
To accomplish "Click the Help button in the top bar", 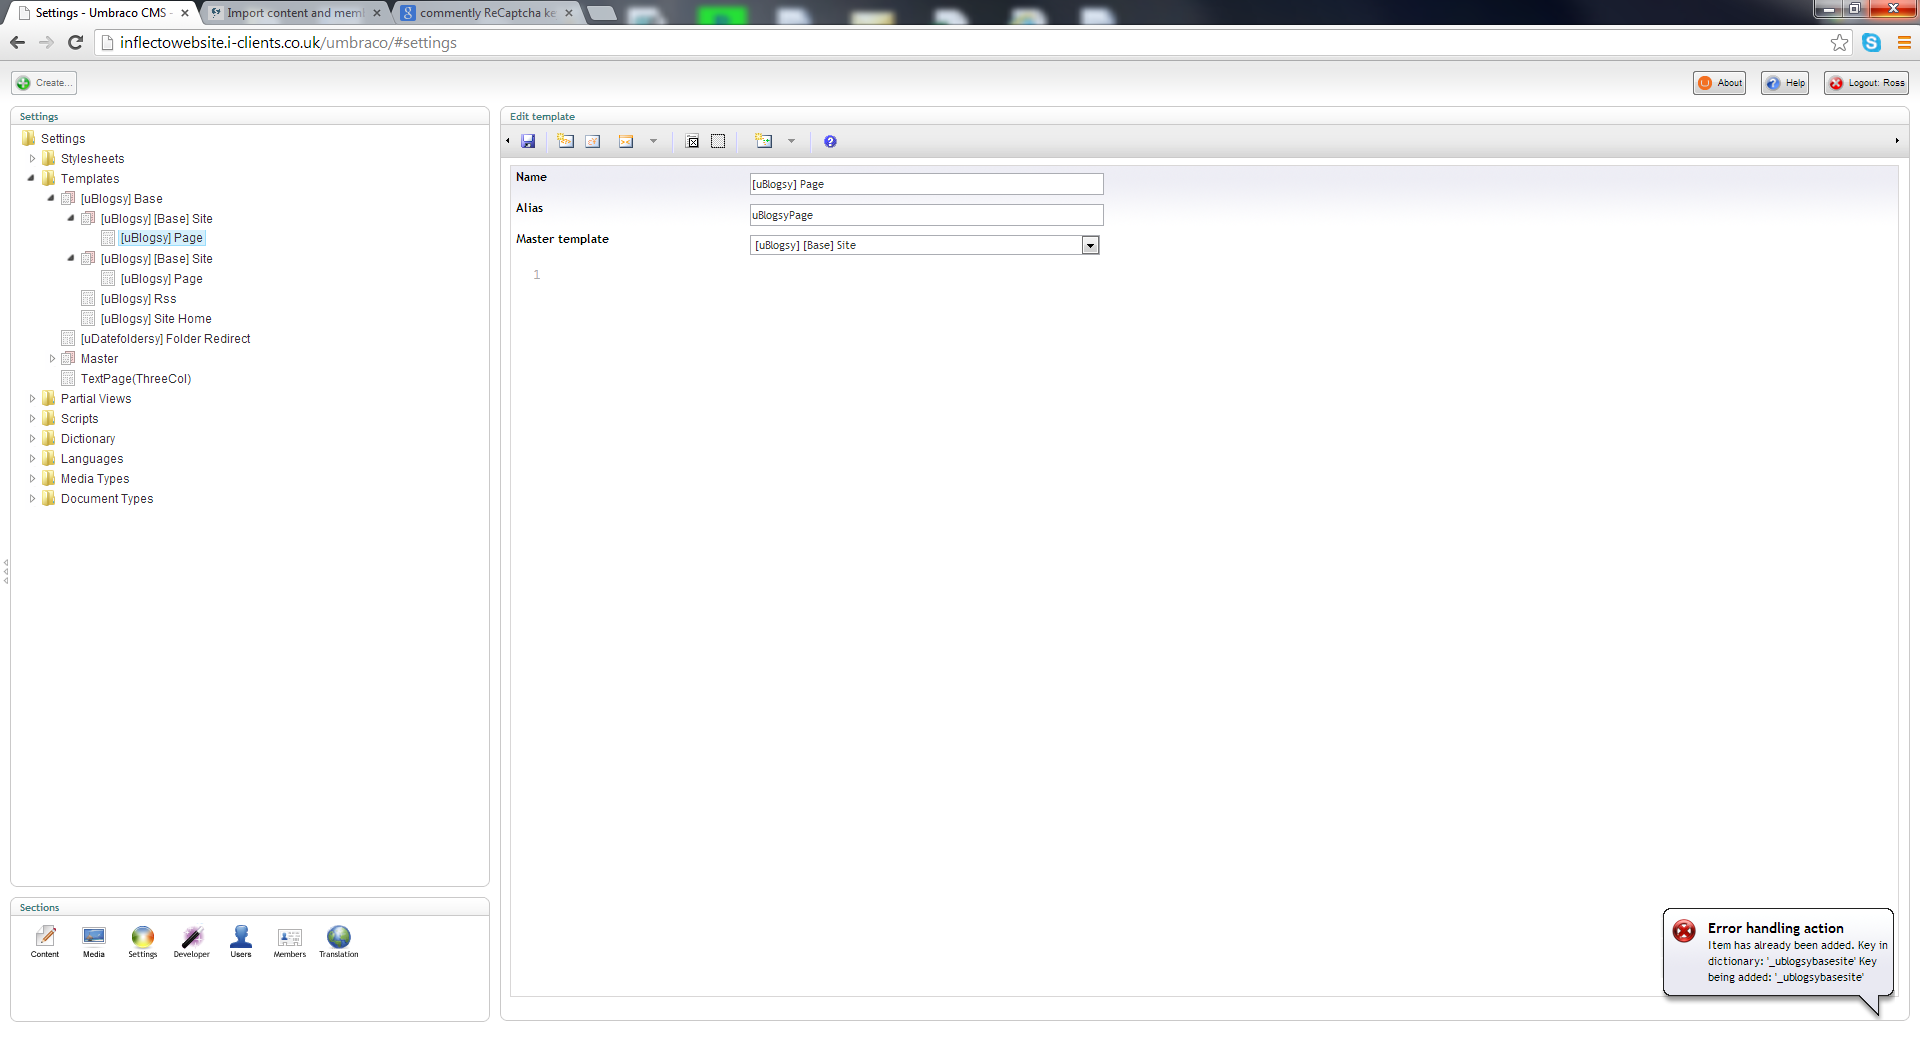I will [1785, 83].
